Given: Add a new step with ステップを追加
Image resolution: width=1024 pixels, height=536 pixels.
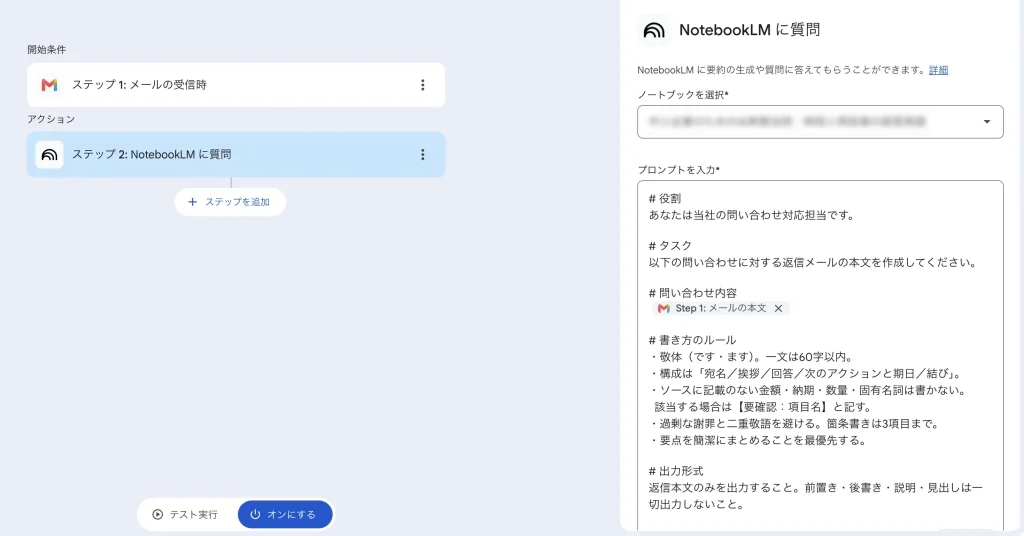Looking at the screenshot, I should click(x=230, y=202).
